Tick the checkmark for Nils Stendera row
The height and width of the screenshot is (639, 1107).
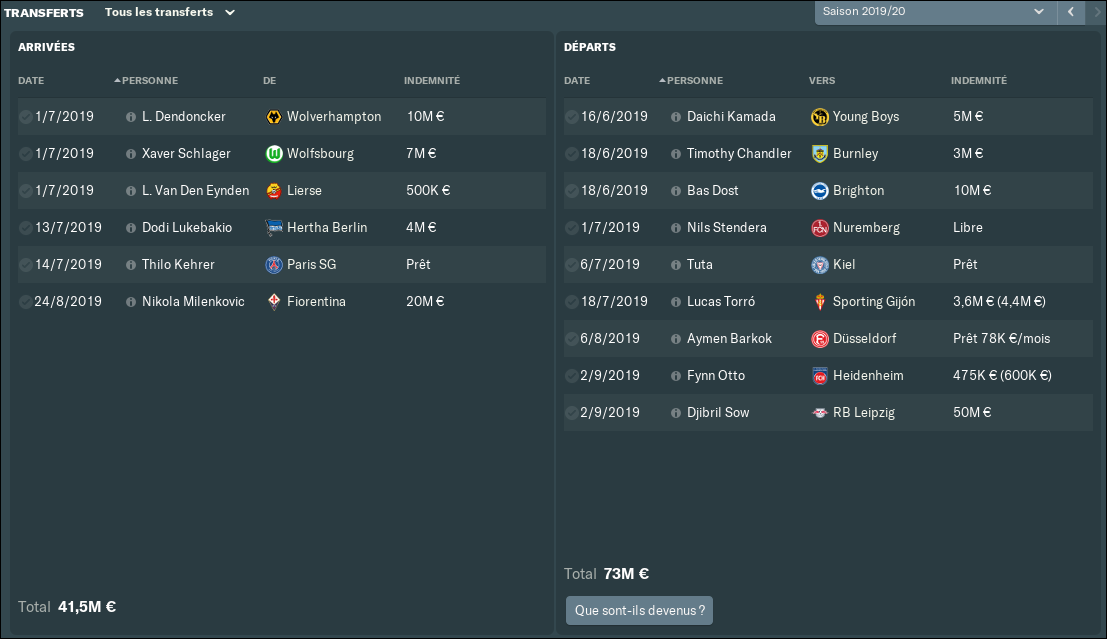click(571, 227)
